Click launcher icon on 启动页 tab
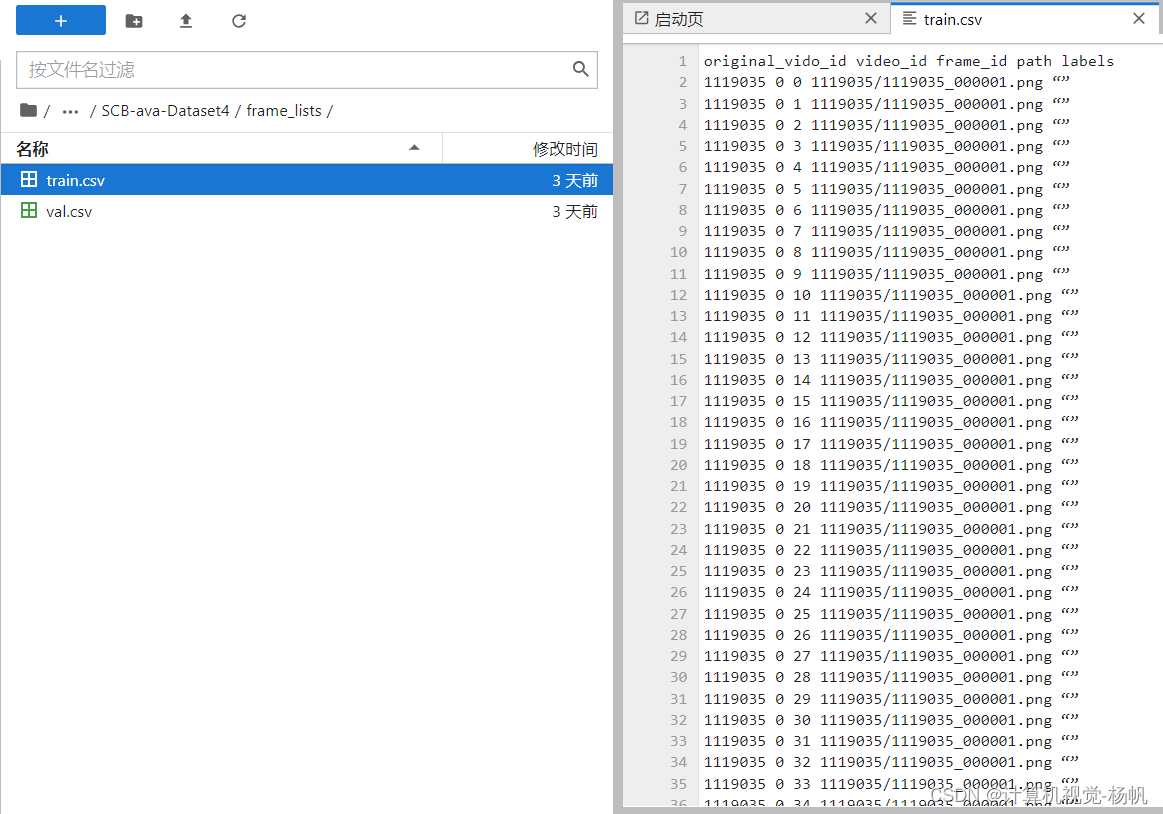Image resolution: width=1163 pixels, height=814 pixels. (x=642, y=18)
